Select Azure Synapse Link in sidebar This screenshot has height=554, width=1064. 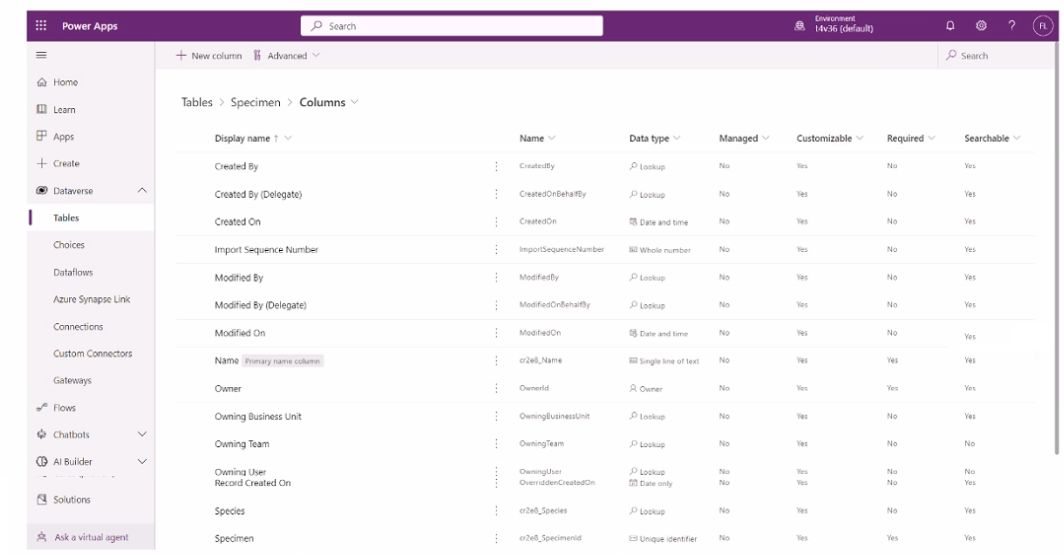click(x=91, y=299)
